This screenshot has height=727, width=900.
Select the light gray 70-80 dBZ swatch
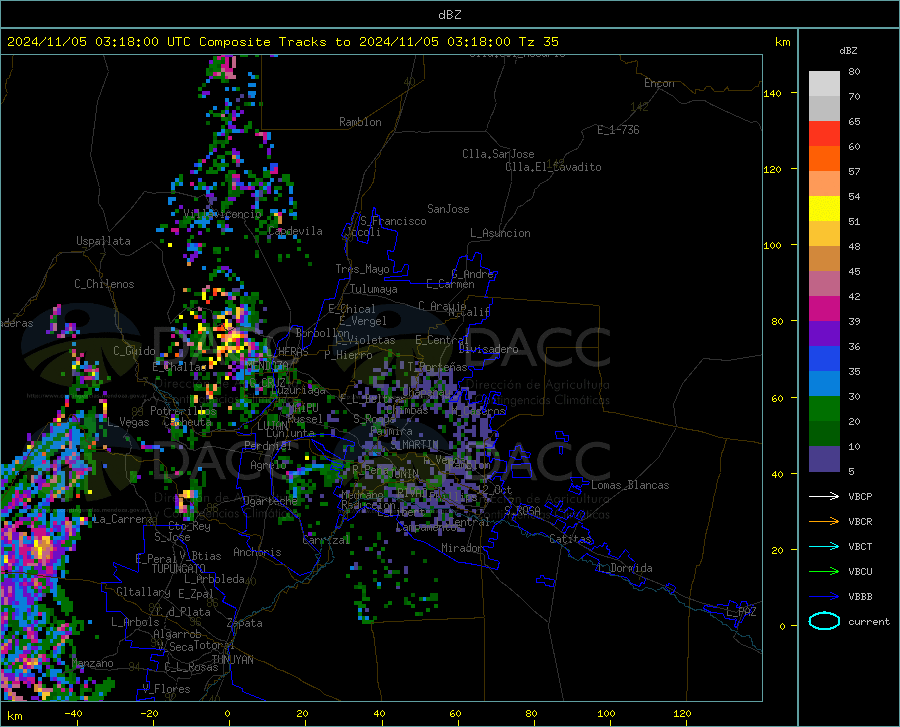click(x=824, y=84)
